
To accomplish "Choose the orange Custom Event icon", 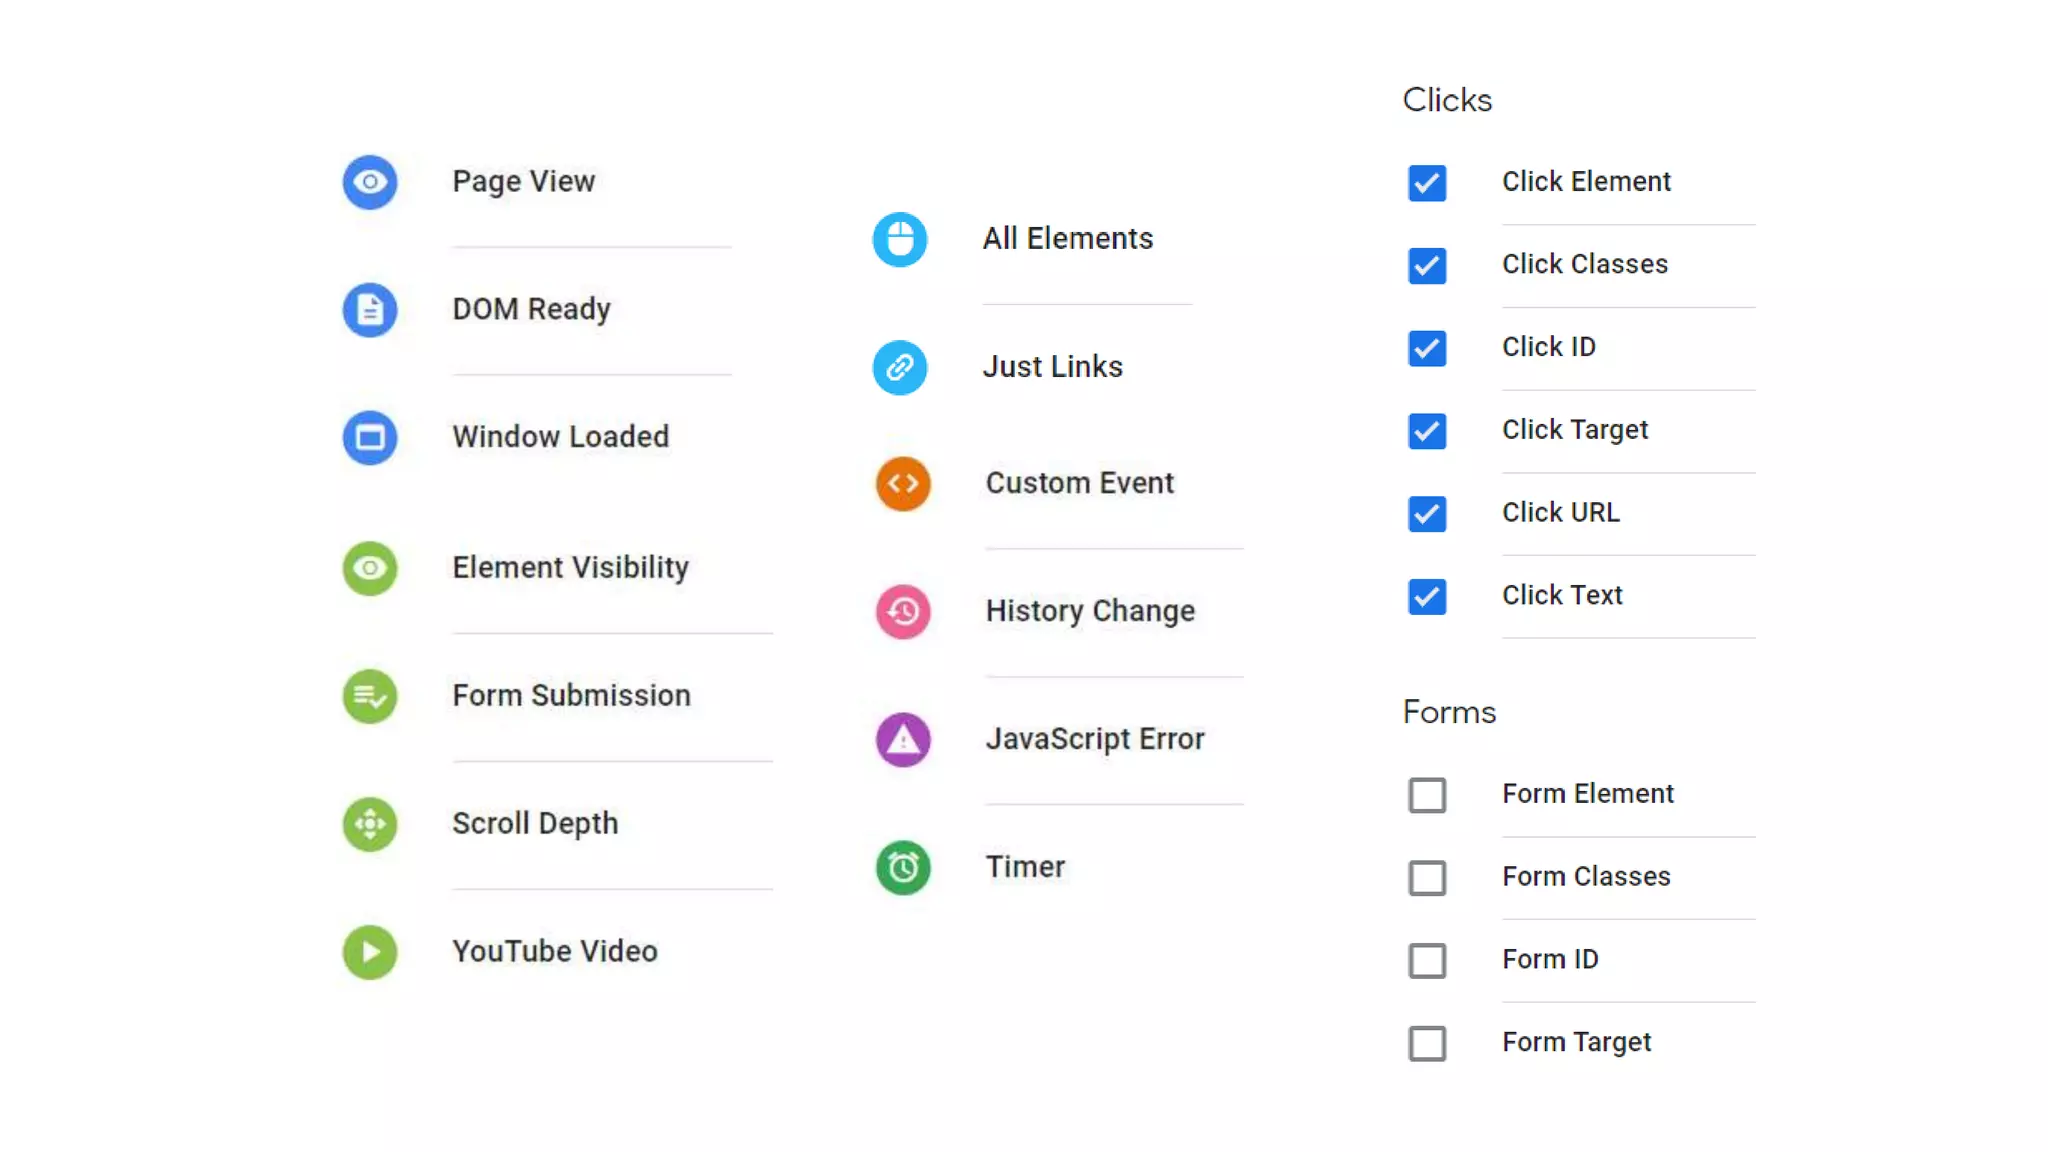I will coord(903,484).
